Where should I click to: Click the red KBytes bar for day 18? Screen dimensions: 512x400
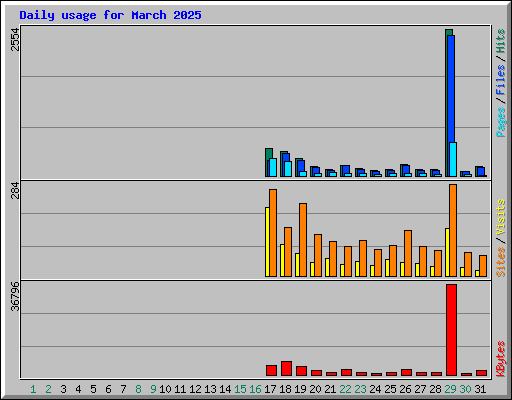286,368
